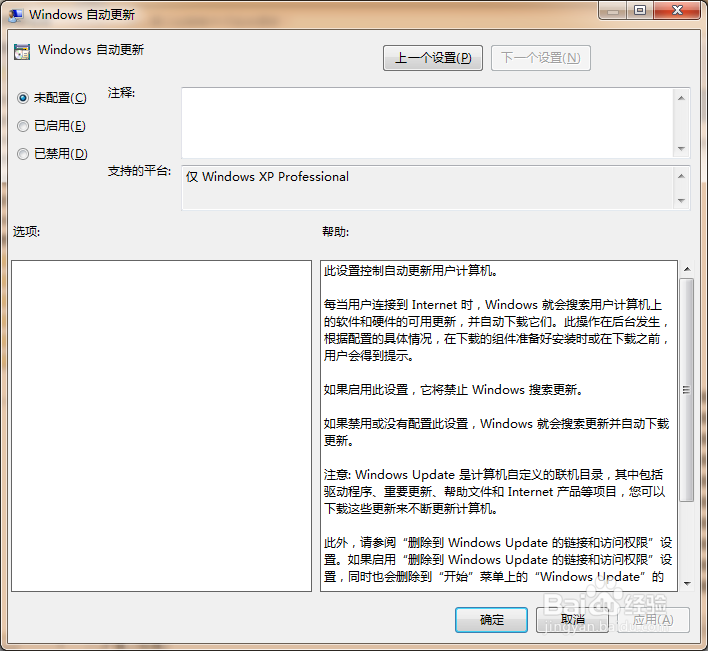This screenshot has height=651, width=708.
Task: Click the comment box scroll up arrow
Action: tap(681, 98)
